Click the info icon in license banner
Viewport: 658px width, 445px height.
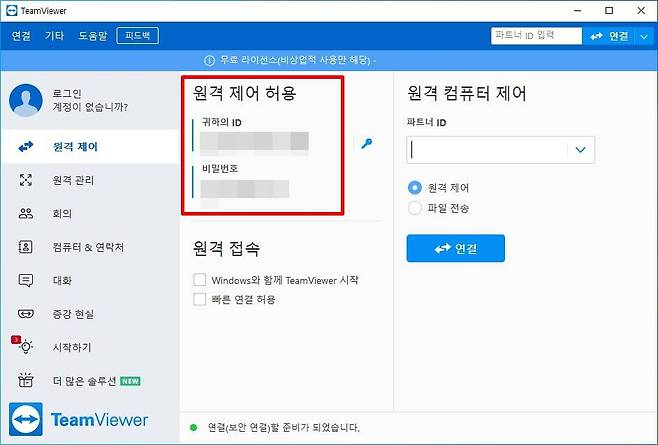209,60
